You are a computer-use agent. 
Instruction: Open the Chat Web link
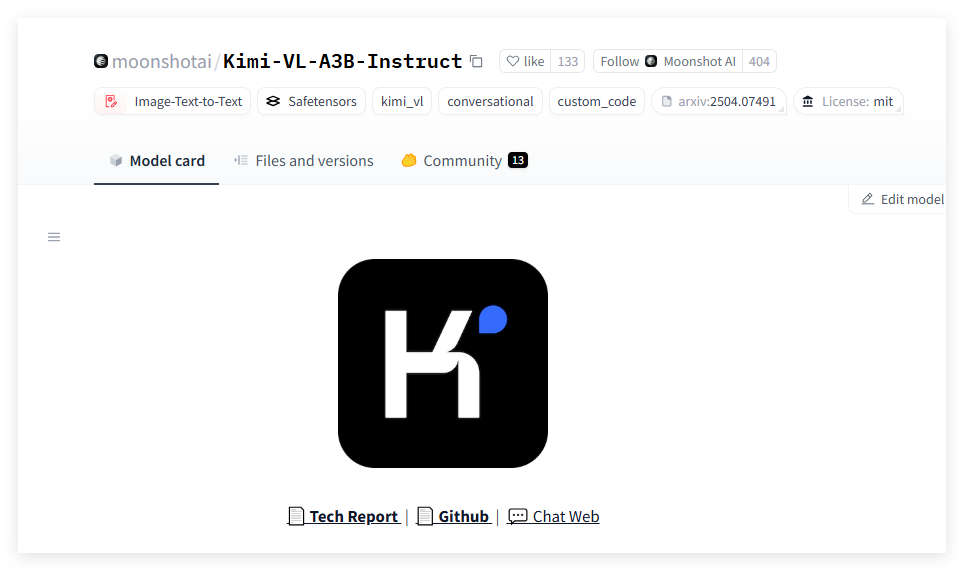[554, 516]
